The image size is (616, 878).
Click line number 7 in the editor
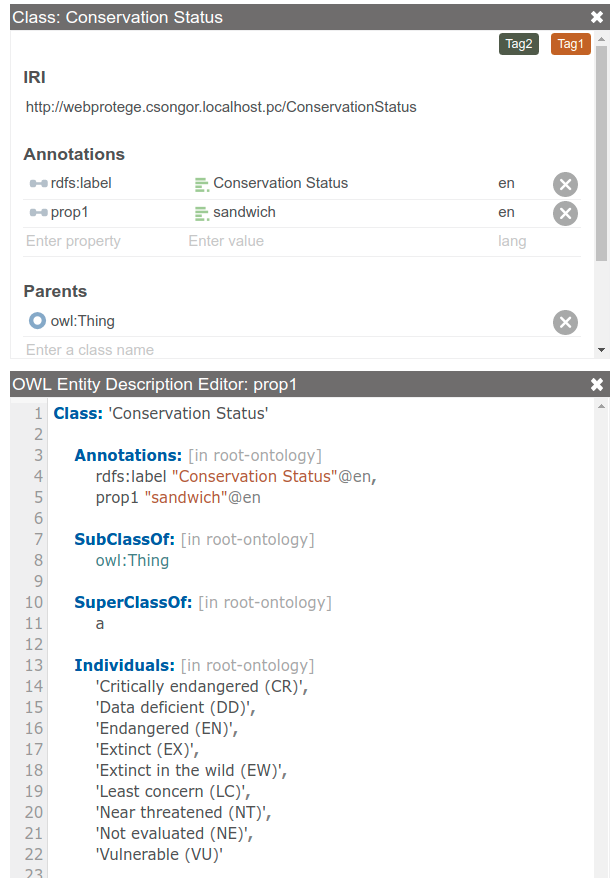pyautogui.click(x=37, y=539)
